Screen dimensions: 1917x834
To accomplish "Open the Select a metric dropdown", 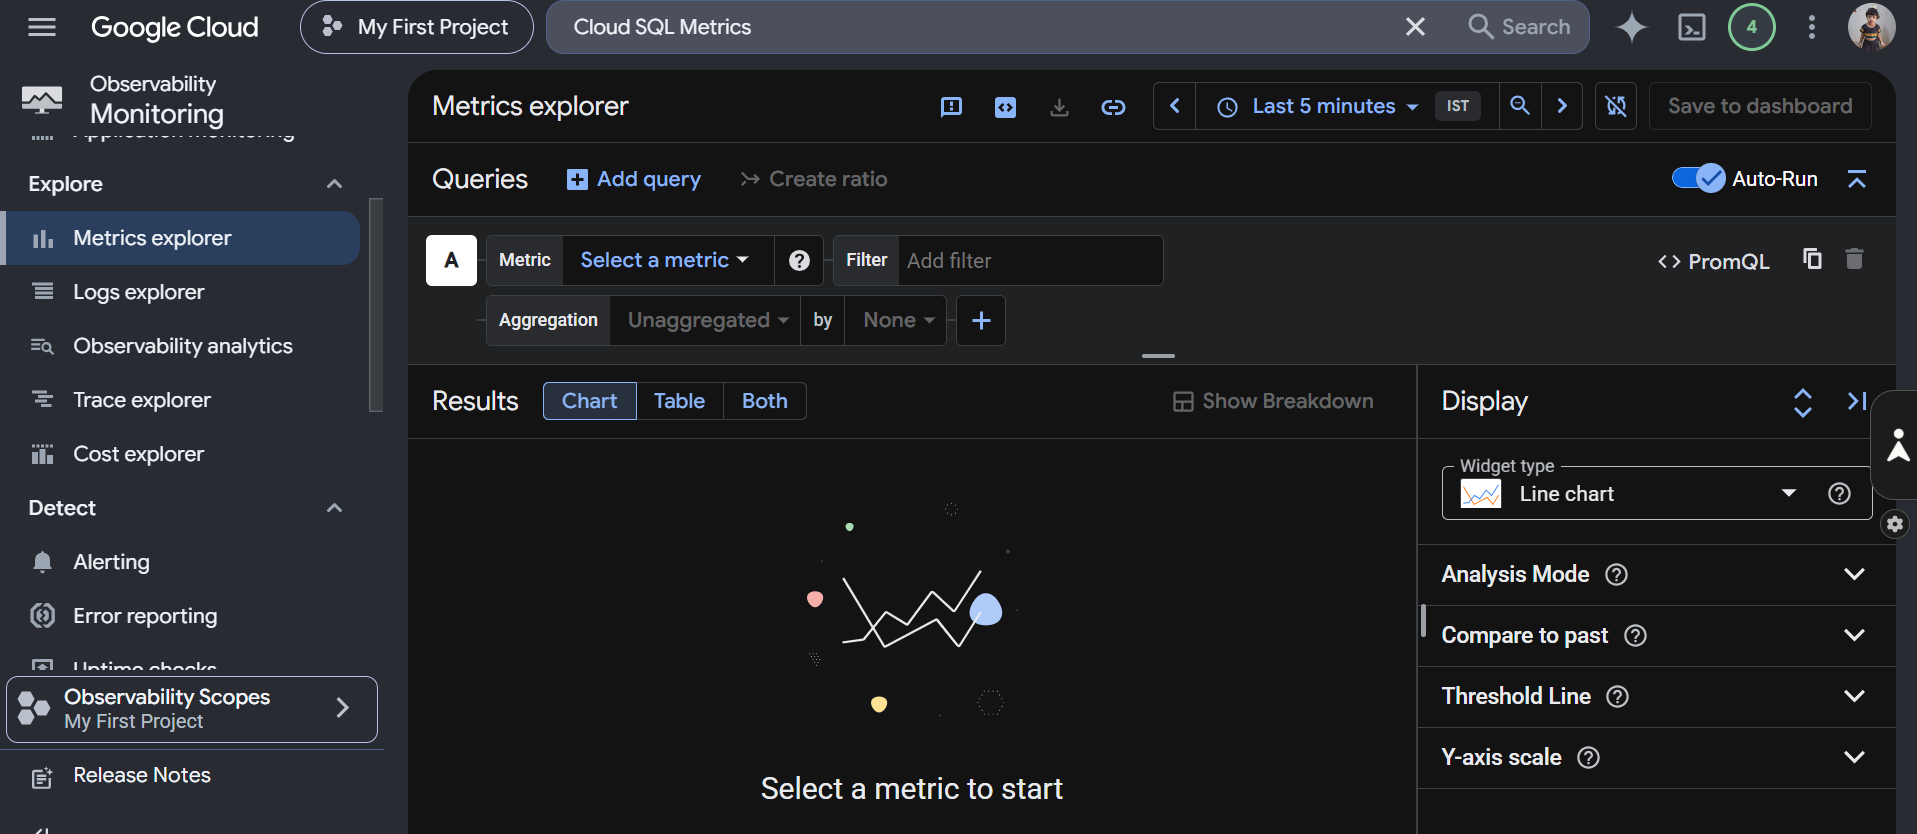I will (664, 260).
